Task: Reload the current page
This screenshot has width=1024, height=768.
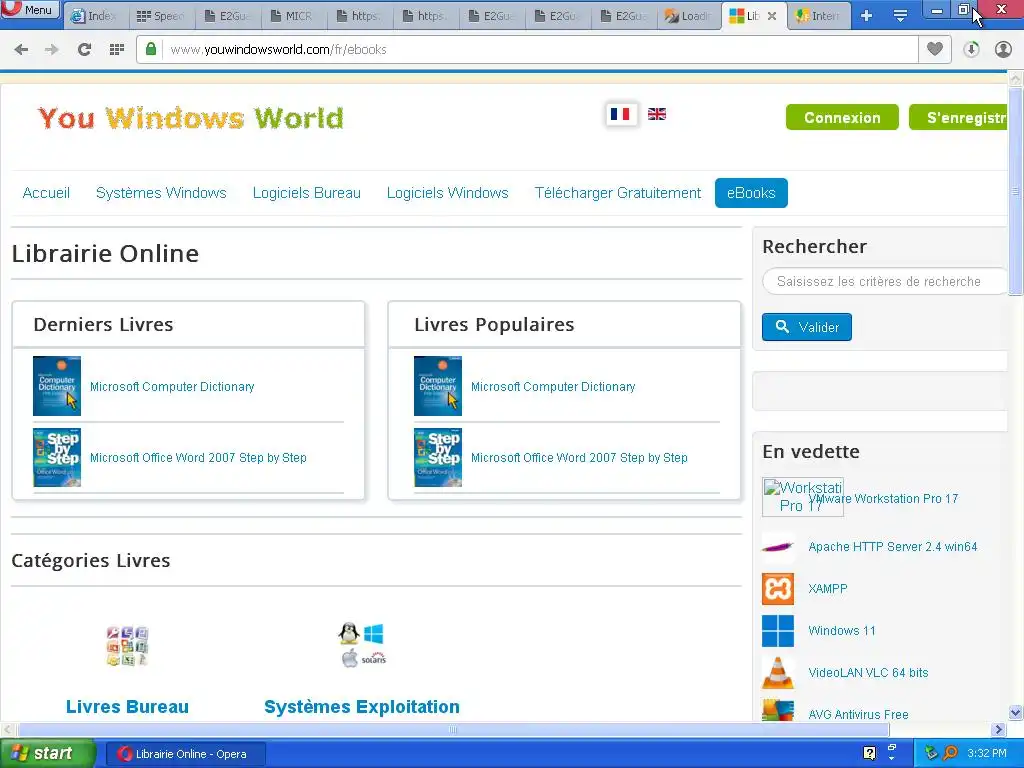Action: (84, 50)
